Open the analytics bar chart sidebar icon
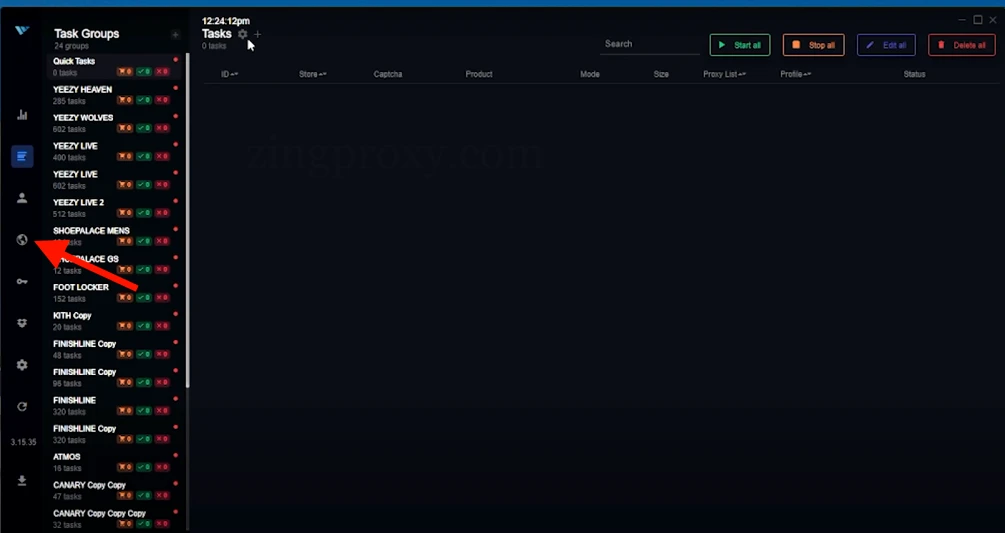The width and height of the screenshot is (1005, 533). (22, 115)
